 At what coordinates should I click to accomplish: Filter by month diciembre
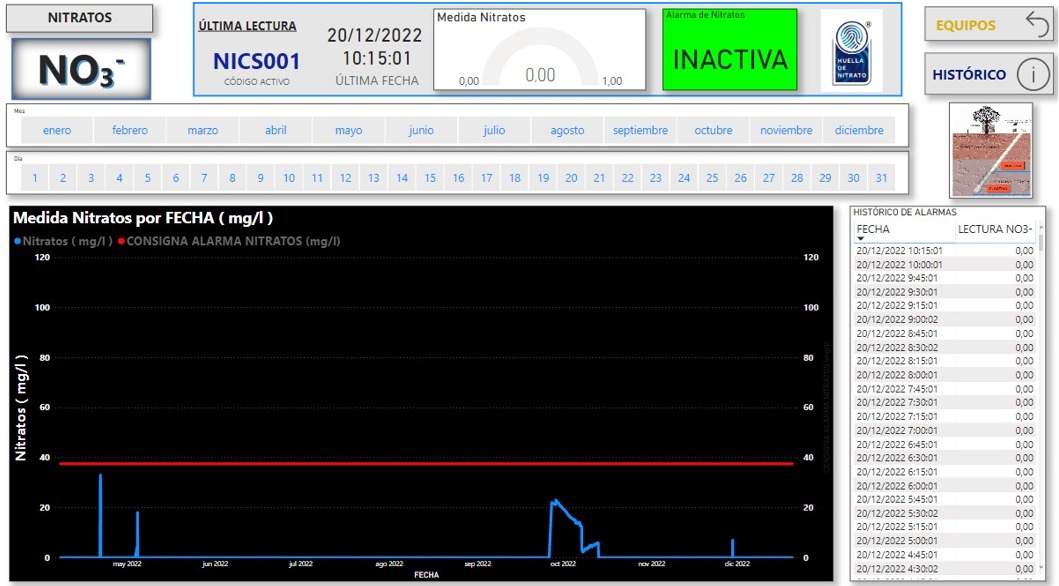click(x=859, y=130)
